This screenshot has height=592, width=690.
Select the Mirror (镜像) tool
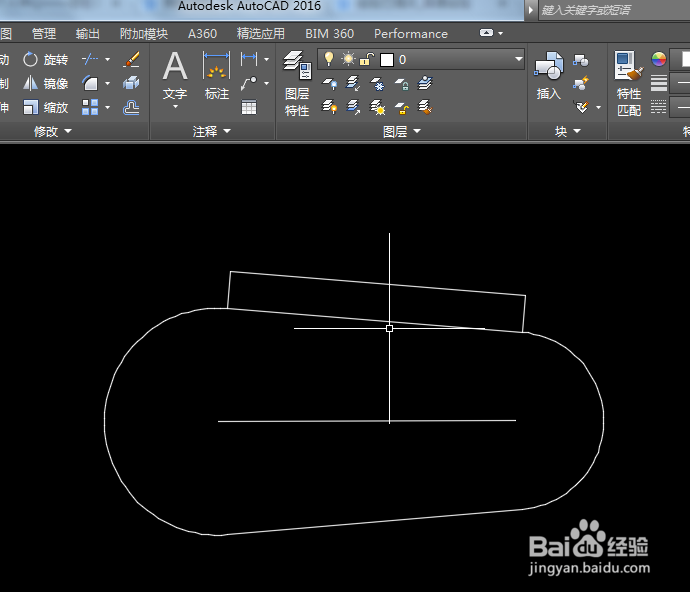point(46,83)
